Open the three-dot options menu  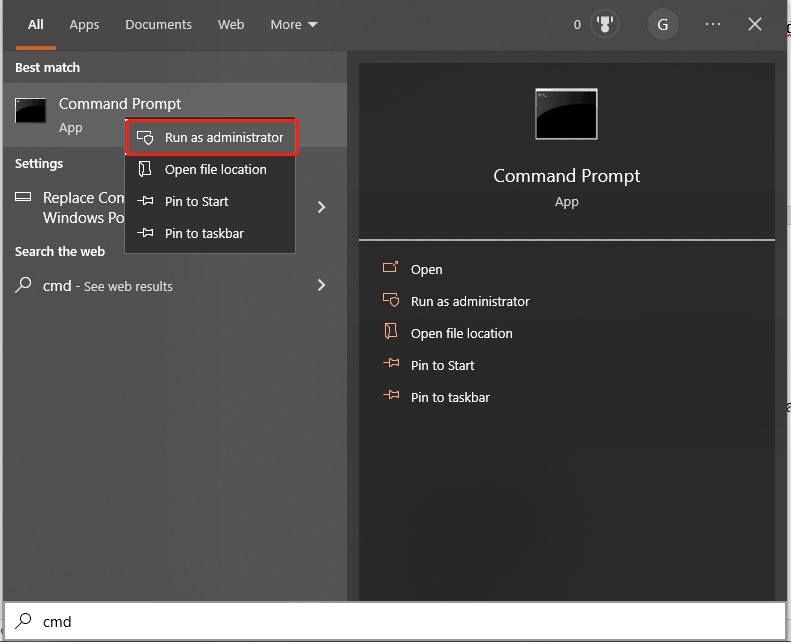(712, 25)
